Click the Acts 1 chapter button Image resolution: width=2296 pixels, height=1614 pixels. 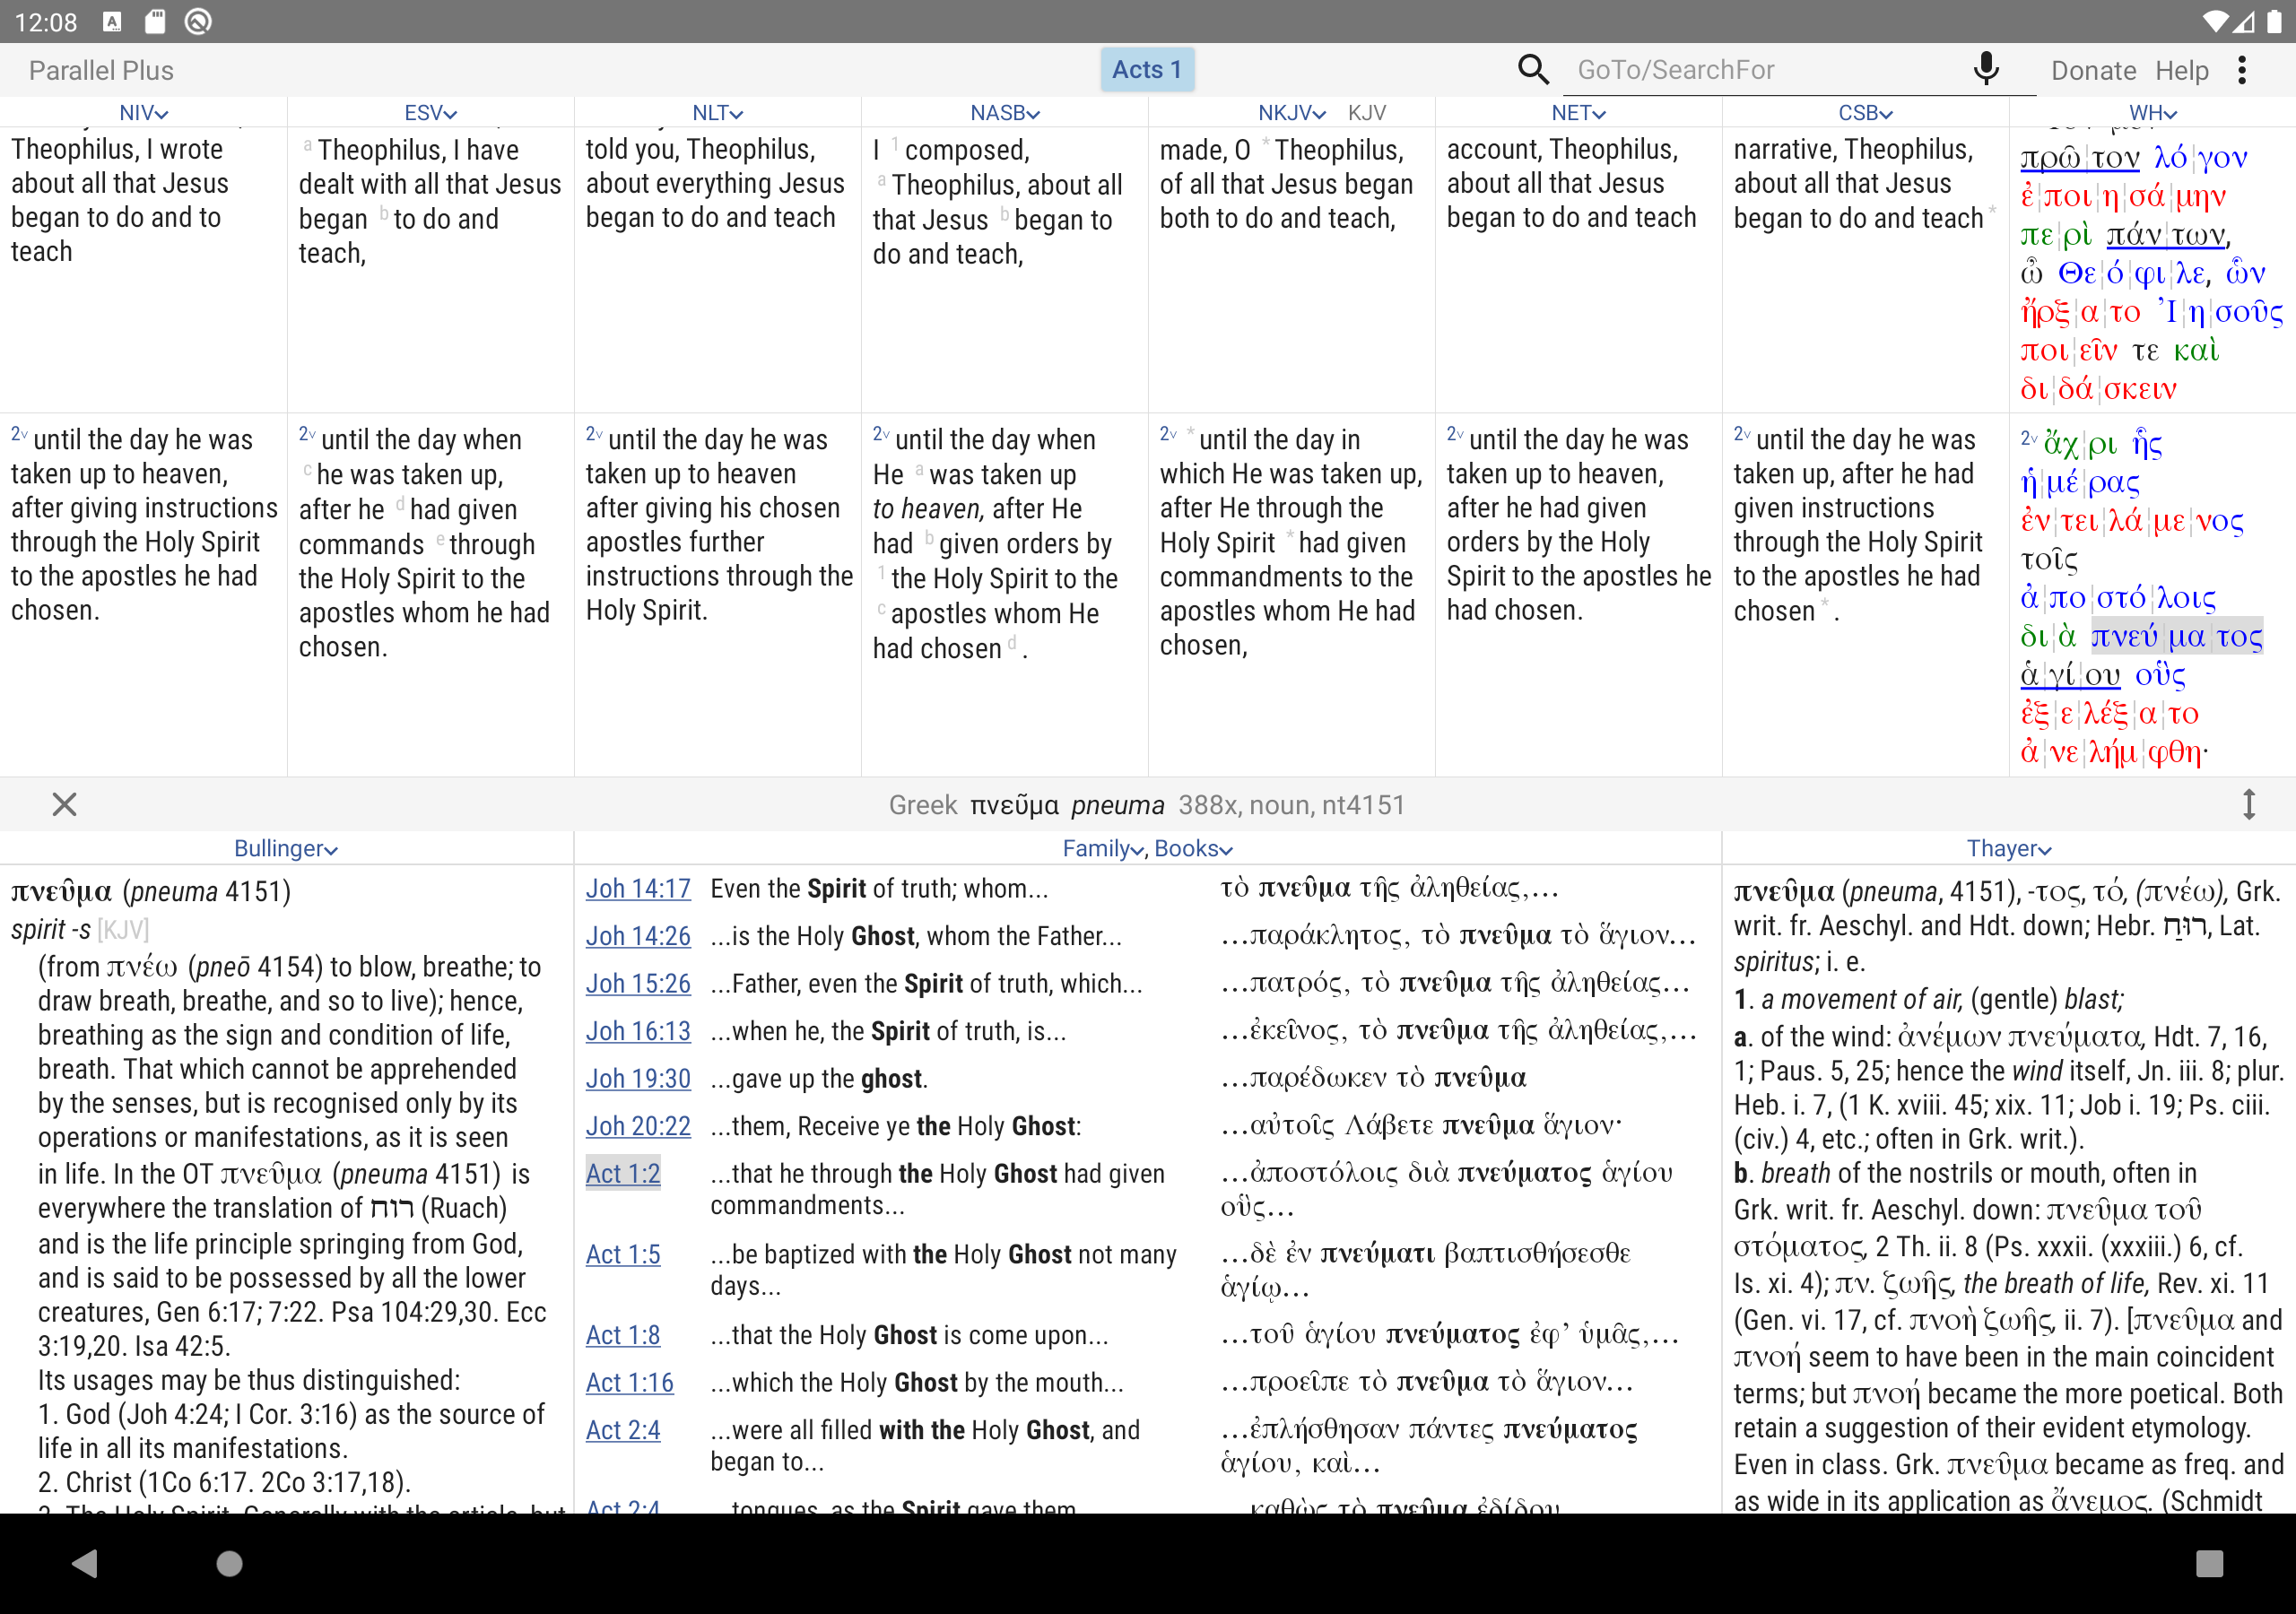1147,70
